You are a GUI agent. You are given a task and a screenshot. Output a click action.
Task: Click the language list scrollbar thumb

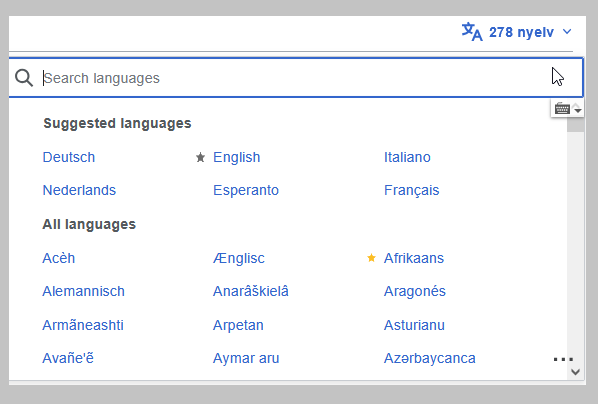(x=575, y=124)
